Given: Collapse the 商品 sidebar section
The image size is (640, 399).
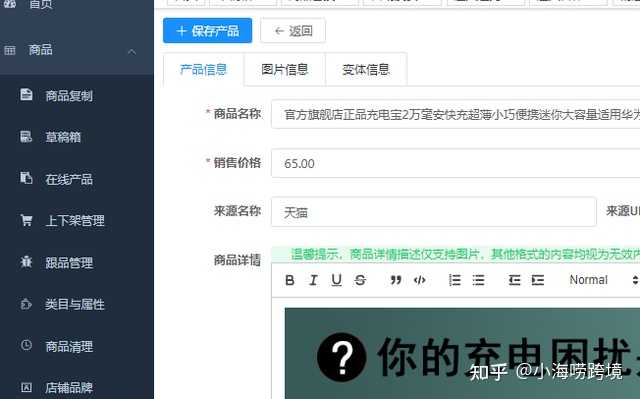Looking at the screenshot, I should [131, 51].
